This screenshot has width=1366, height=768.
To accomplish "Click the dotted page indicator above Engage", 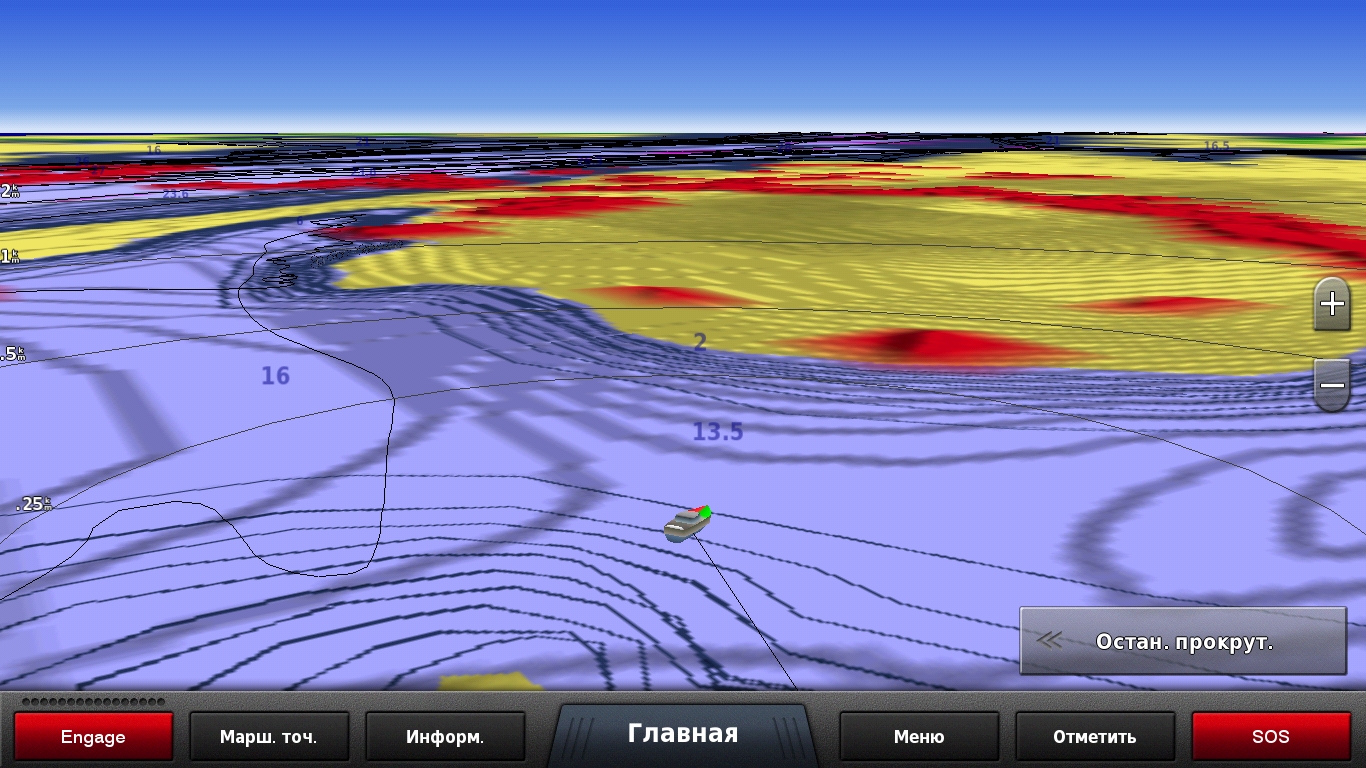I will tap(93, 702).
